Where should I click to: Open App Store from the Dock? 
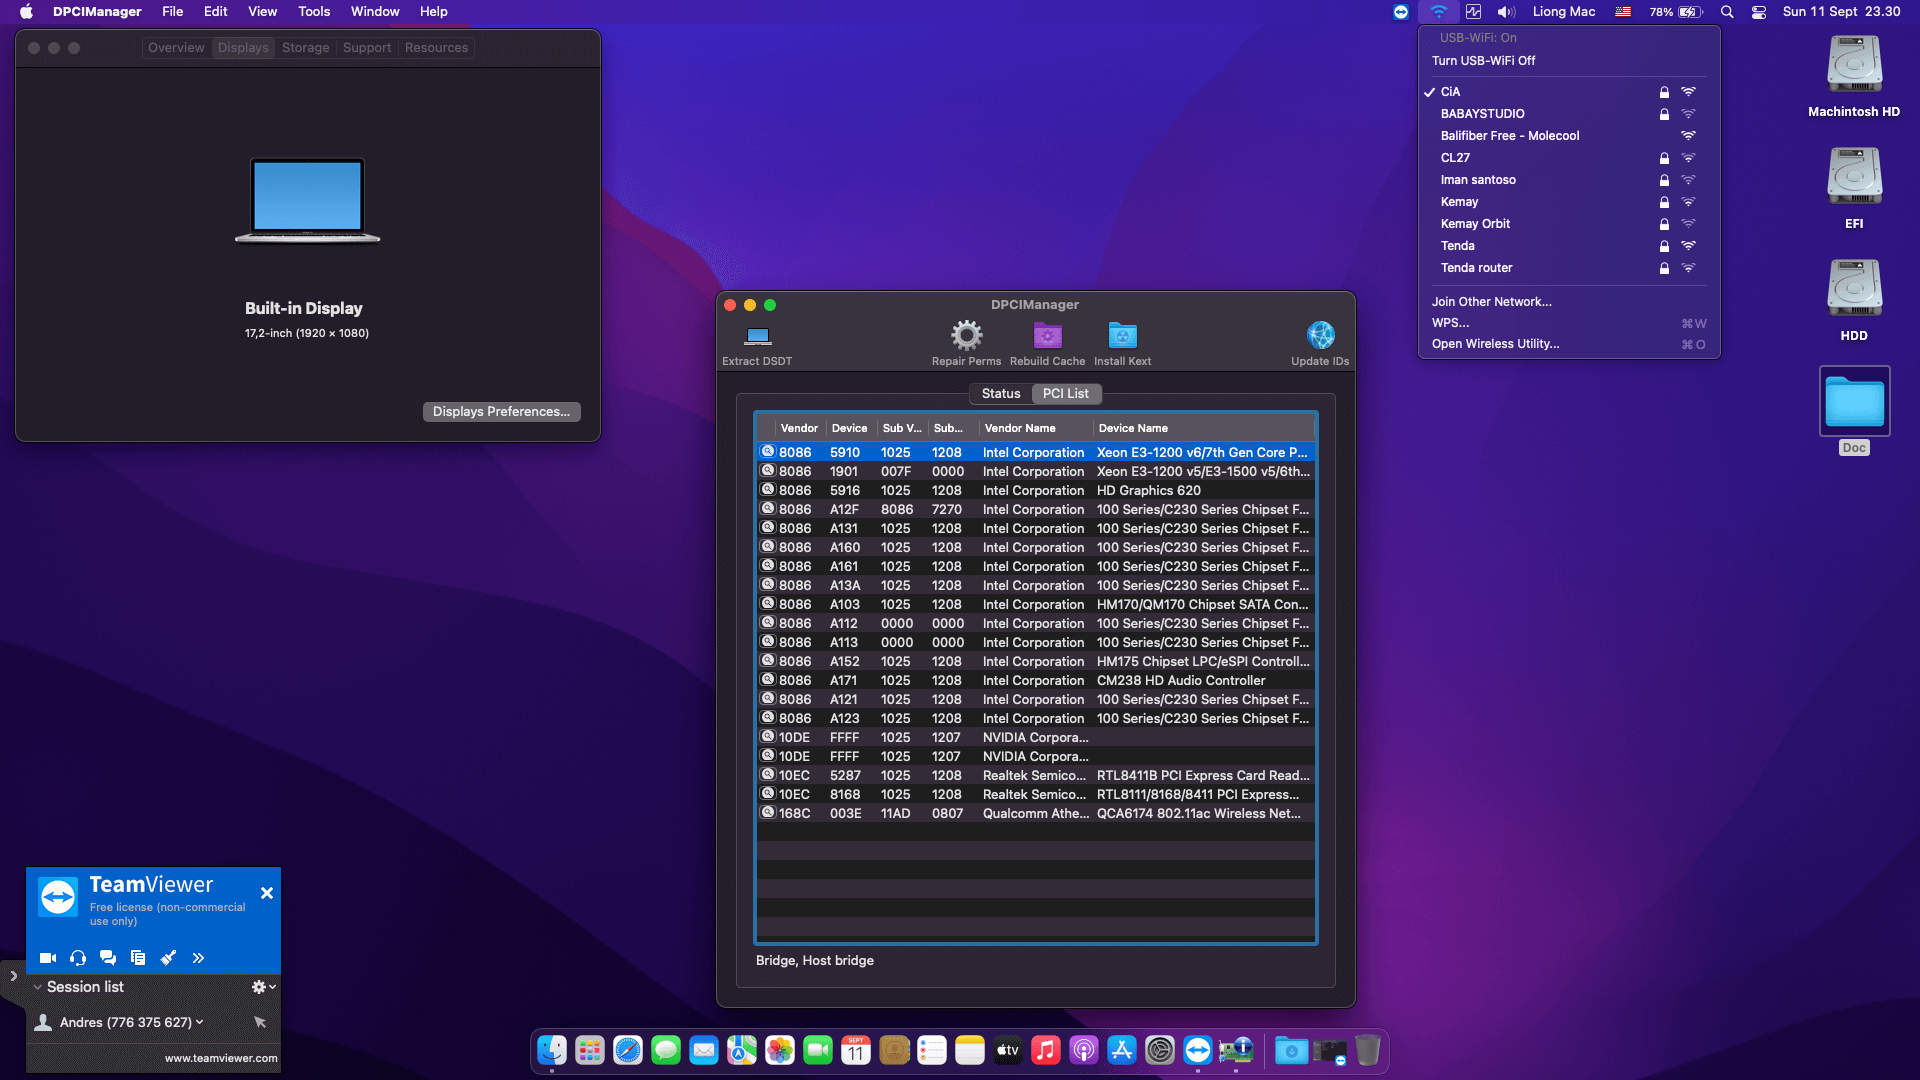[1122, 1050]
